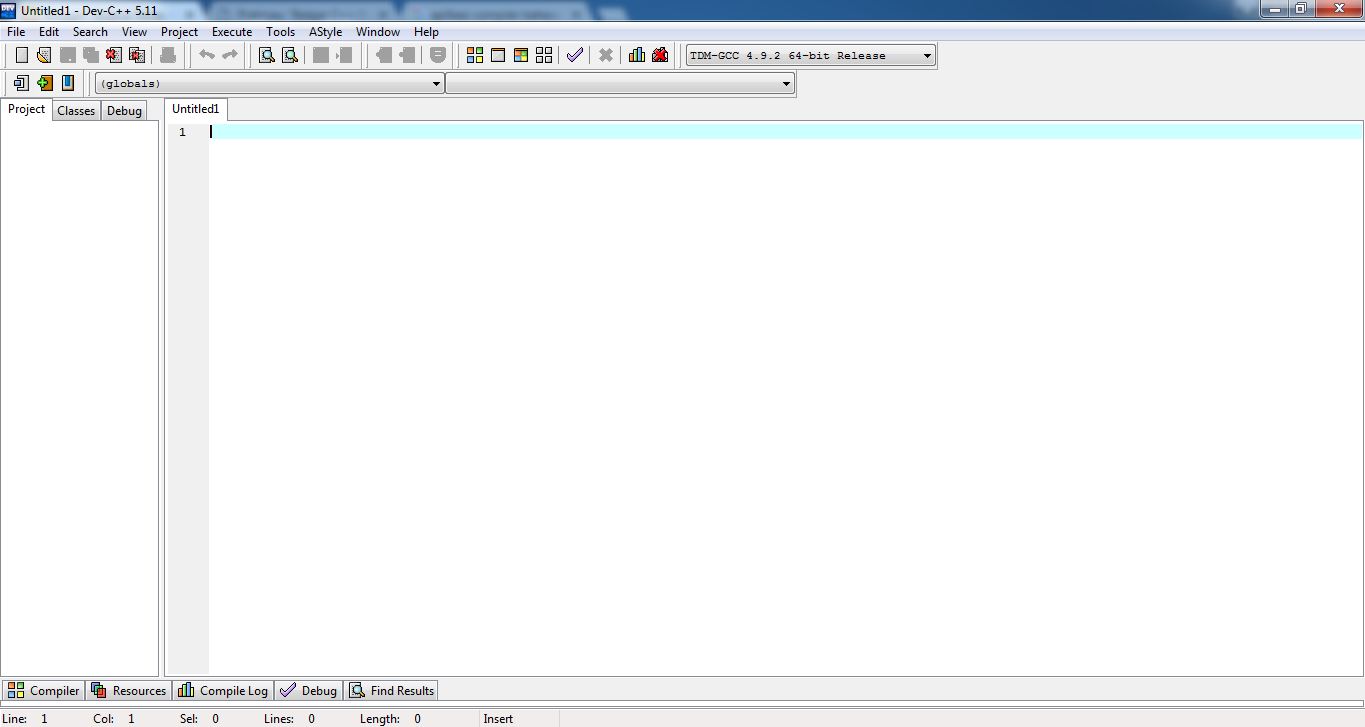Open the Debug tab in bottom panel
Image resolution: width=1365 pixels, height=727 pixels.
(309, 691)
